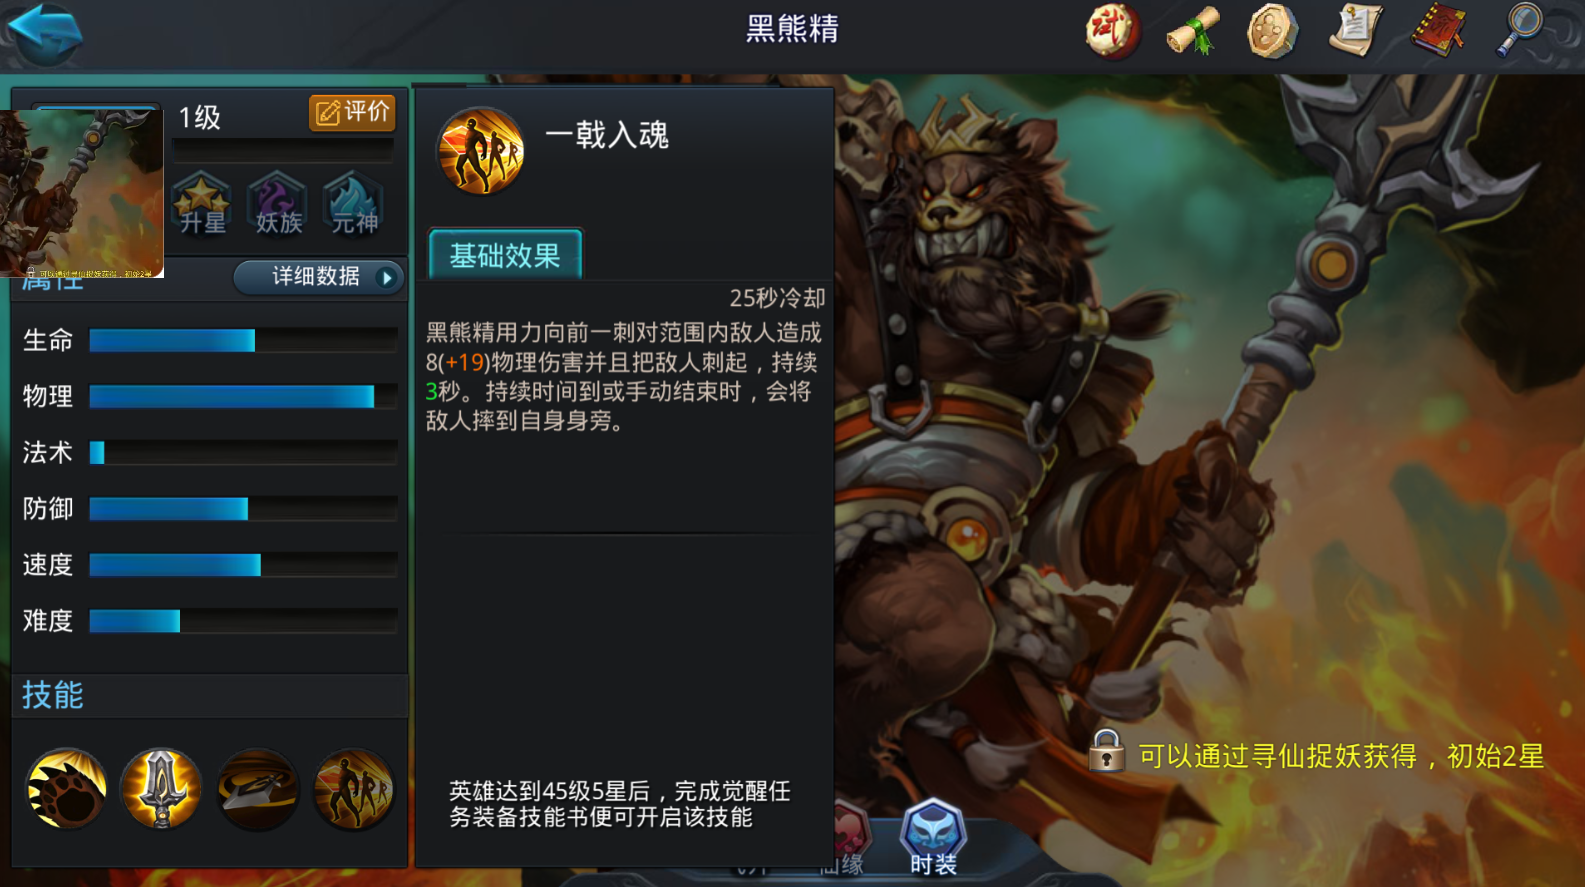The image size is (1585, 887).
Task: Tap the 妖族 race badge
Action: [278, 204]
